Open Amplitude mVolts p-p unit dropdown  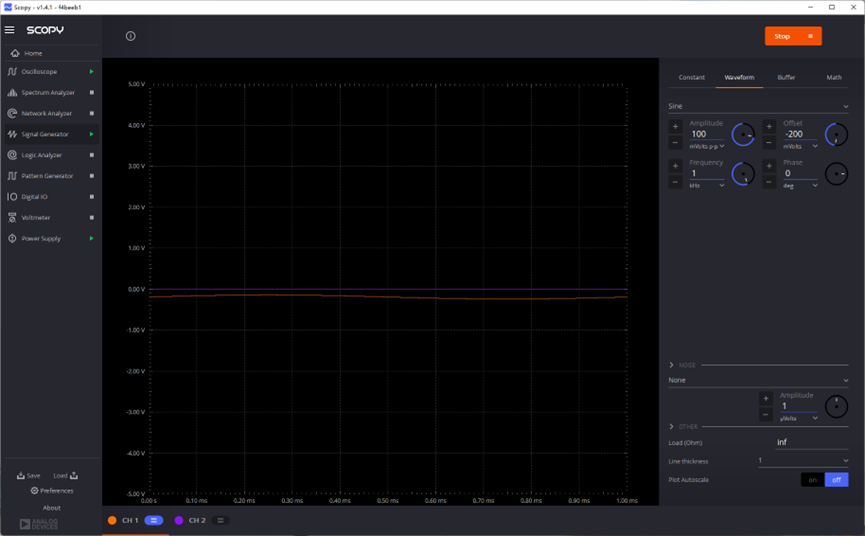pyautogui.click(x=707, y=146)
